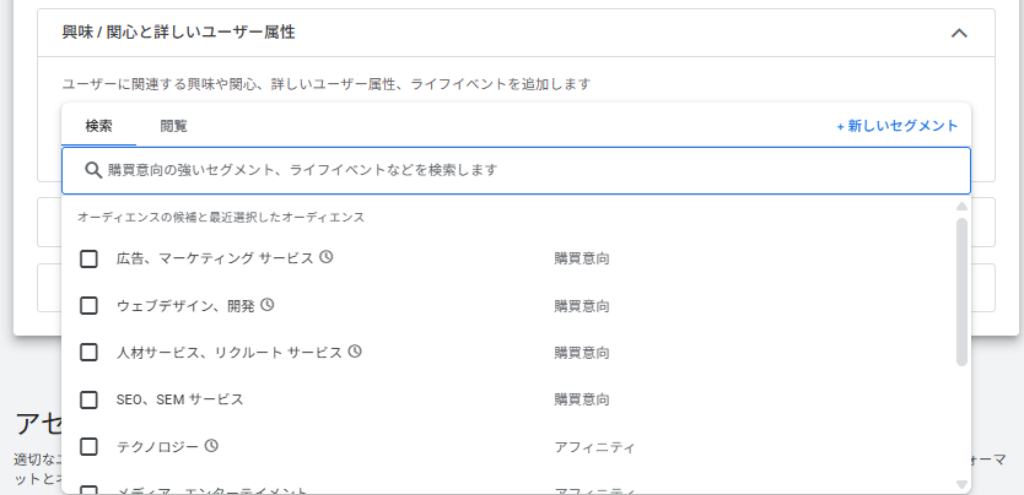Image resolution: width=1024 pixels, height=495 pixels.
Task: Click the + 新しいセグメント link
Action: [897, 126]
